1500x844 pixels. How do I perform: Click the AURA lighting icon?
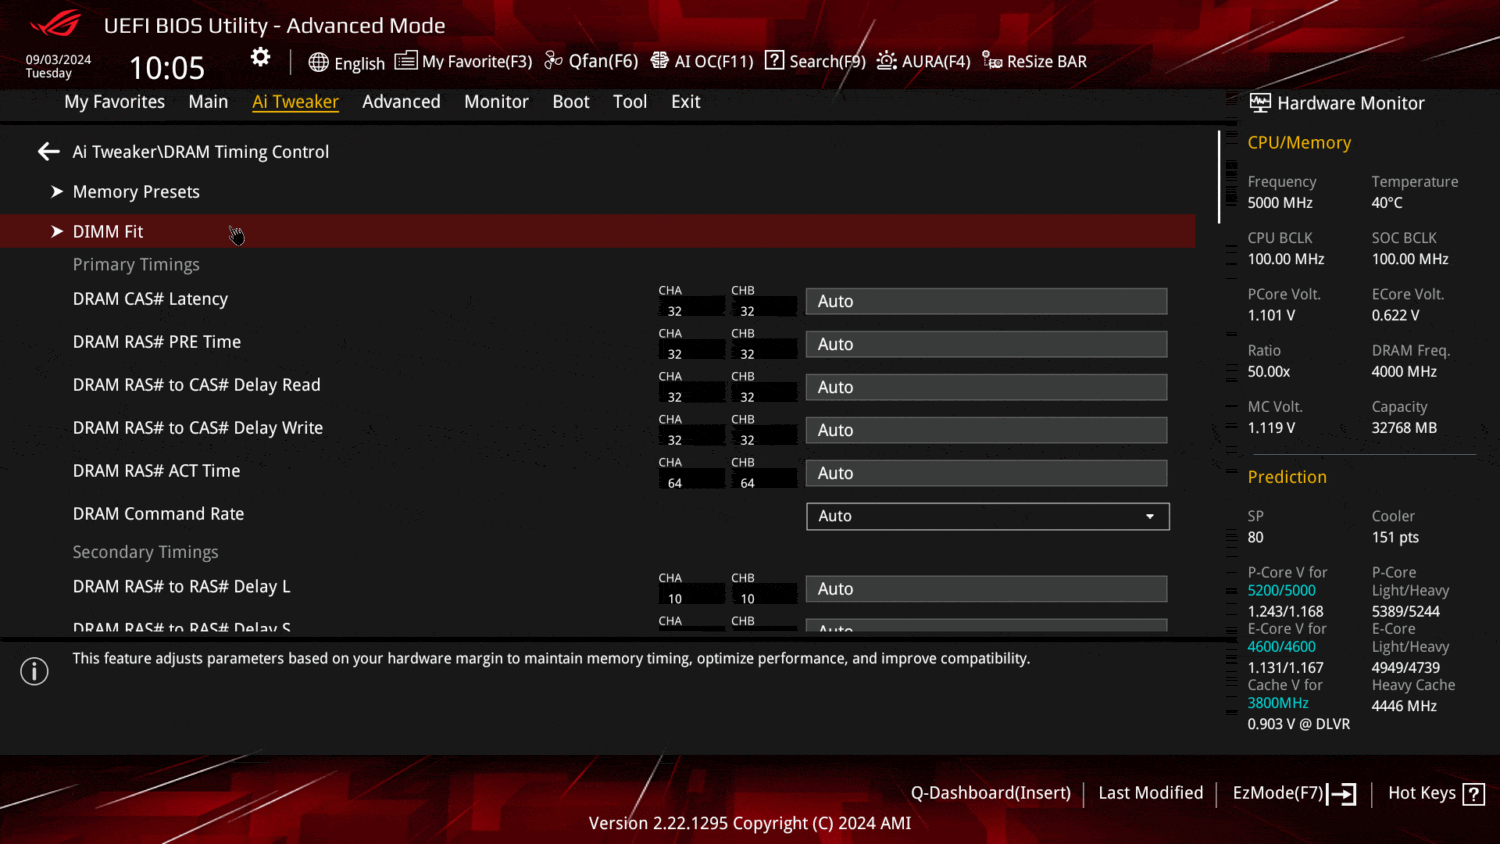pyautogui.click(x=887, y=61)
